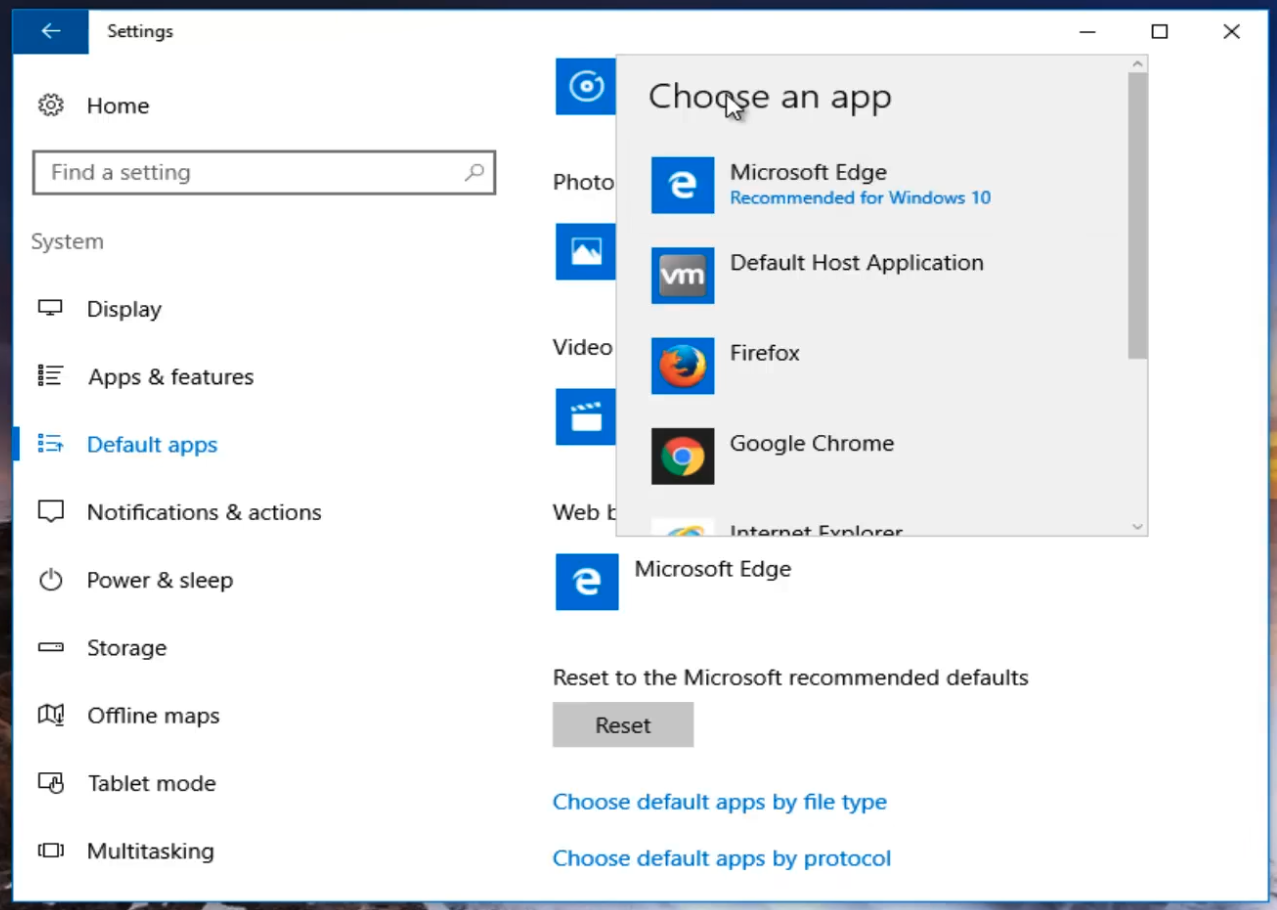Click the Power & sleep icon
The image size is (1277, 910).
pos(50,580)
